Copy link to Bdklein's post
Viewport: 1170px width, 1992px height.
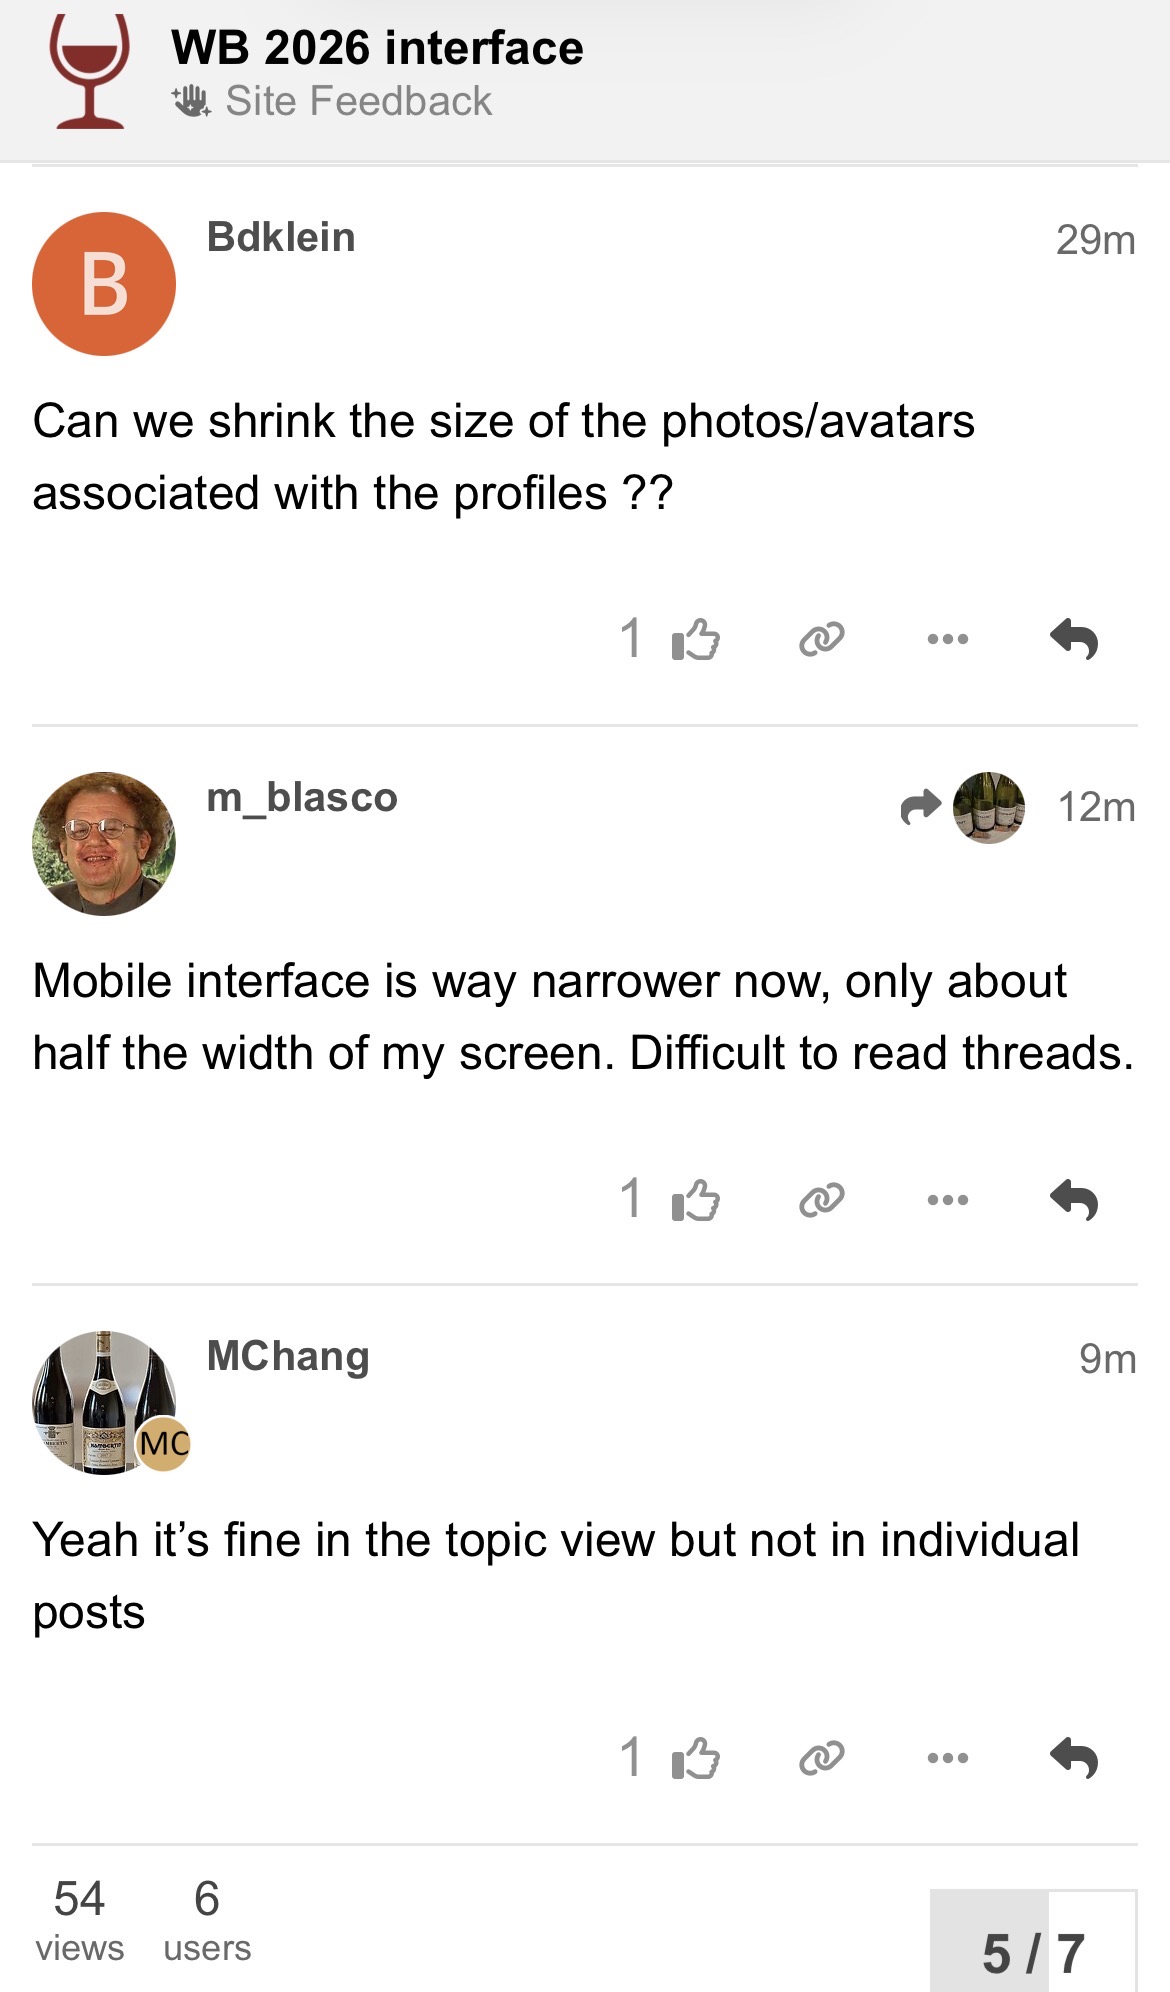click(822, 639)
